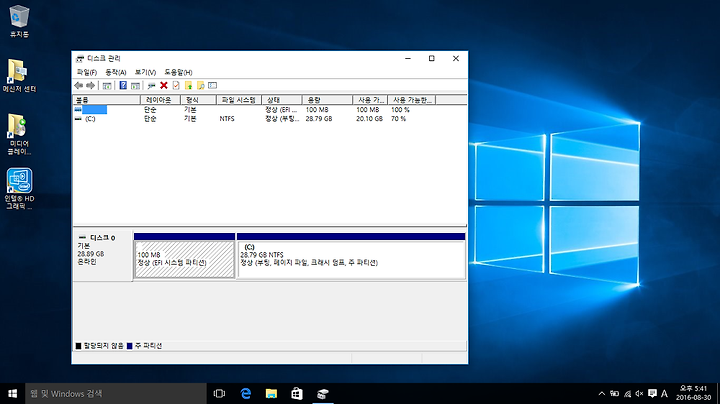
Task: Click the clock showing 오후 5:41
Action: [693, 393]
